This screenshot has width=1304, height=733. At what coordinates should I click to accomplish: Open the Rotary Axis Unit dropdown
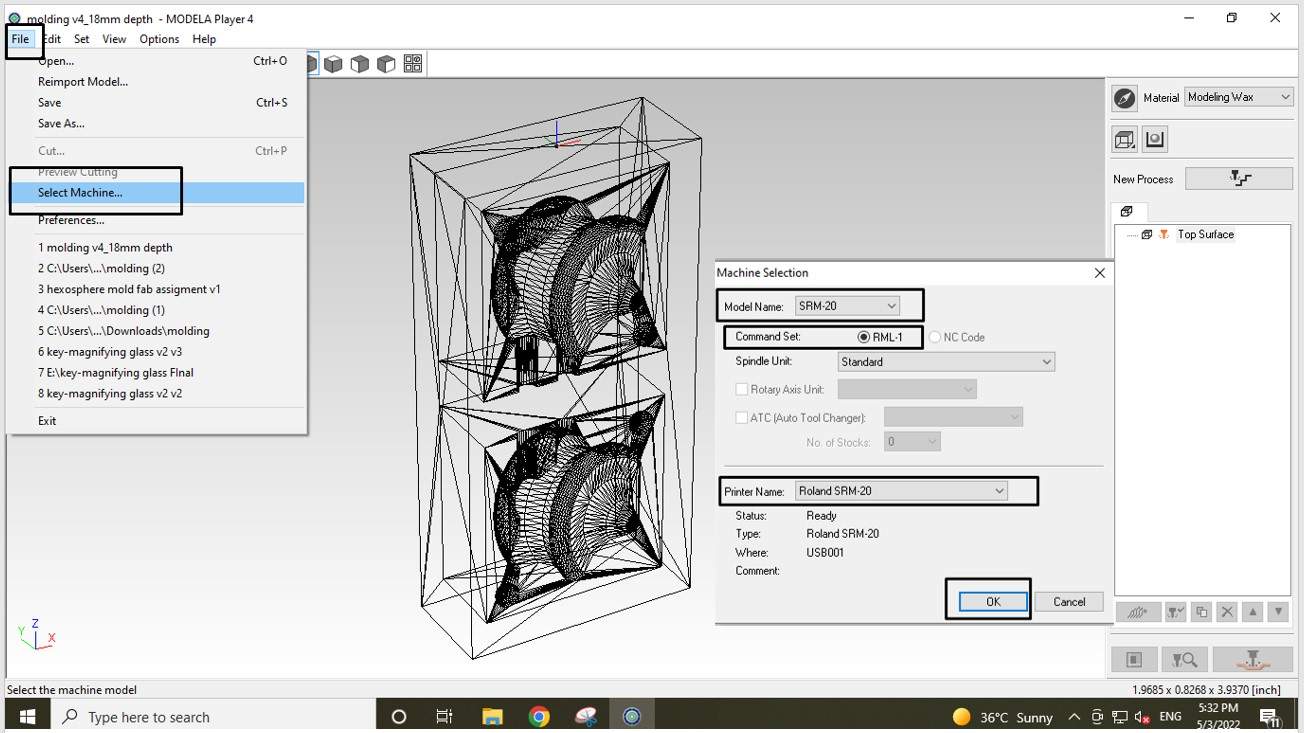pos(907,389)
